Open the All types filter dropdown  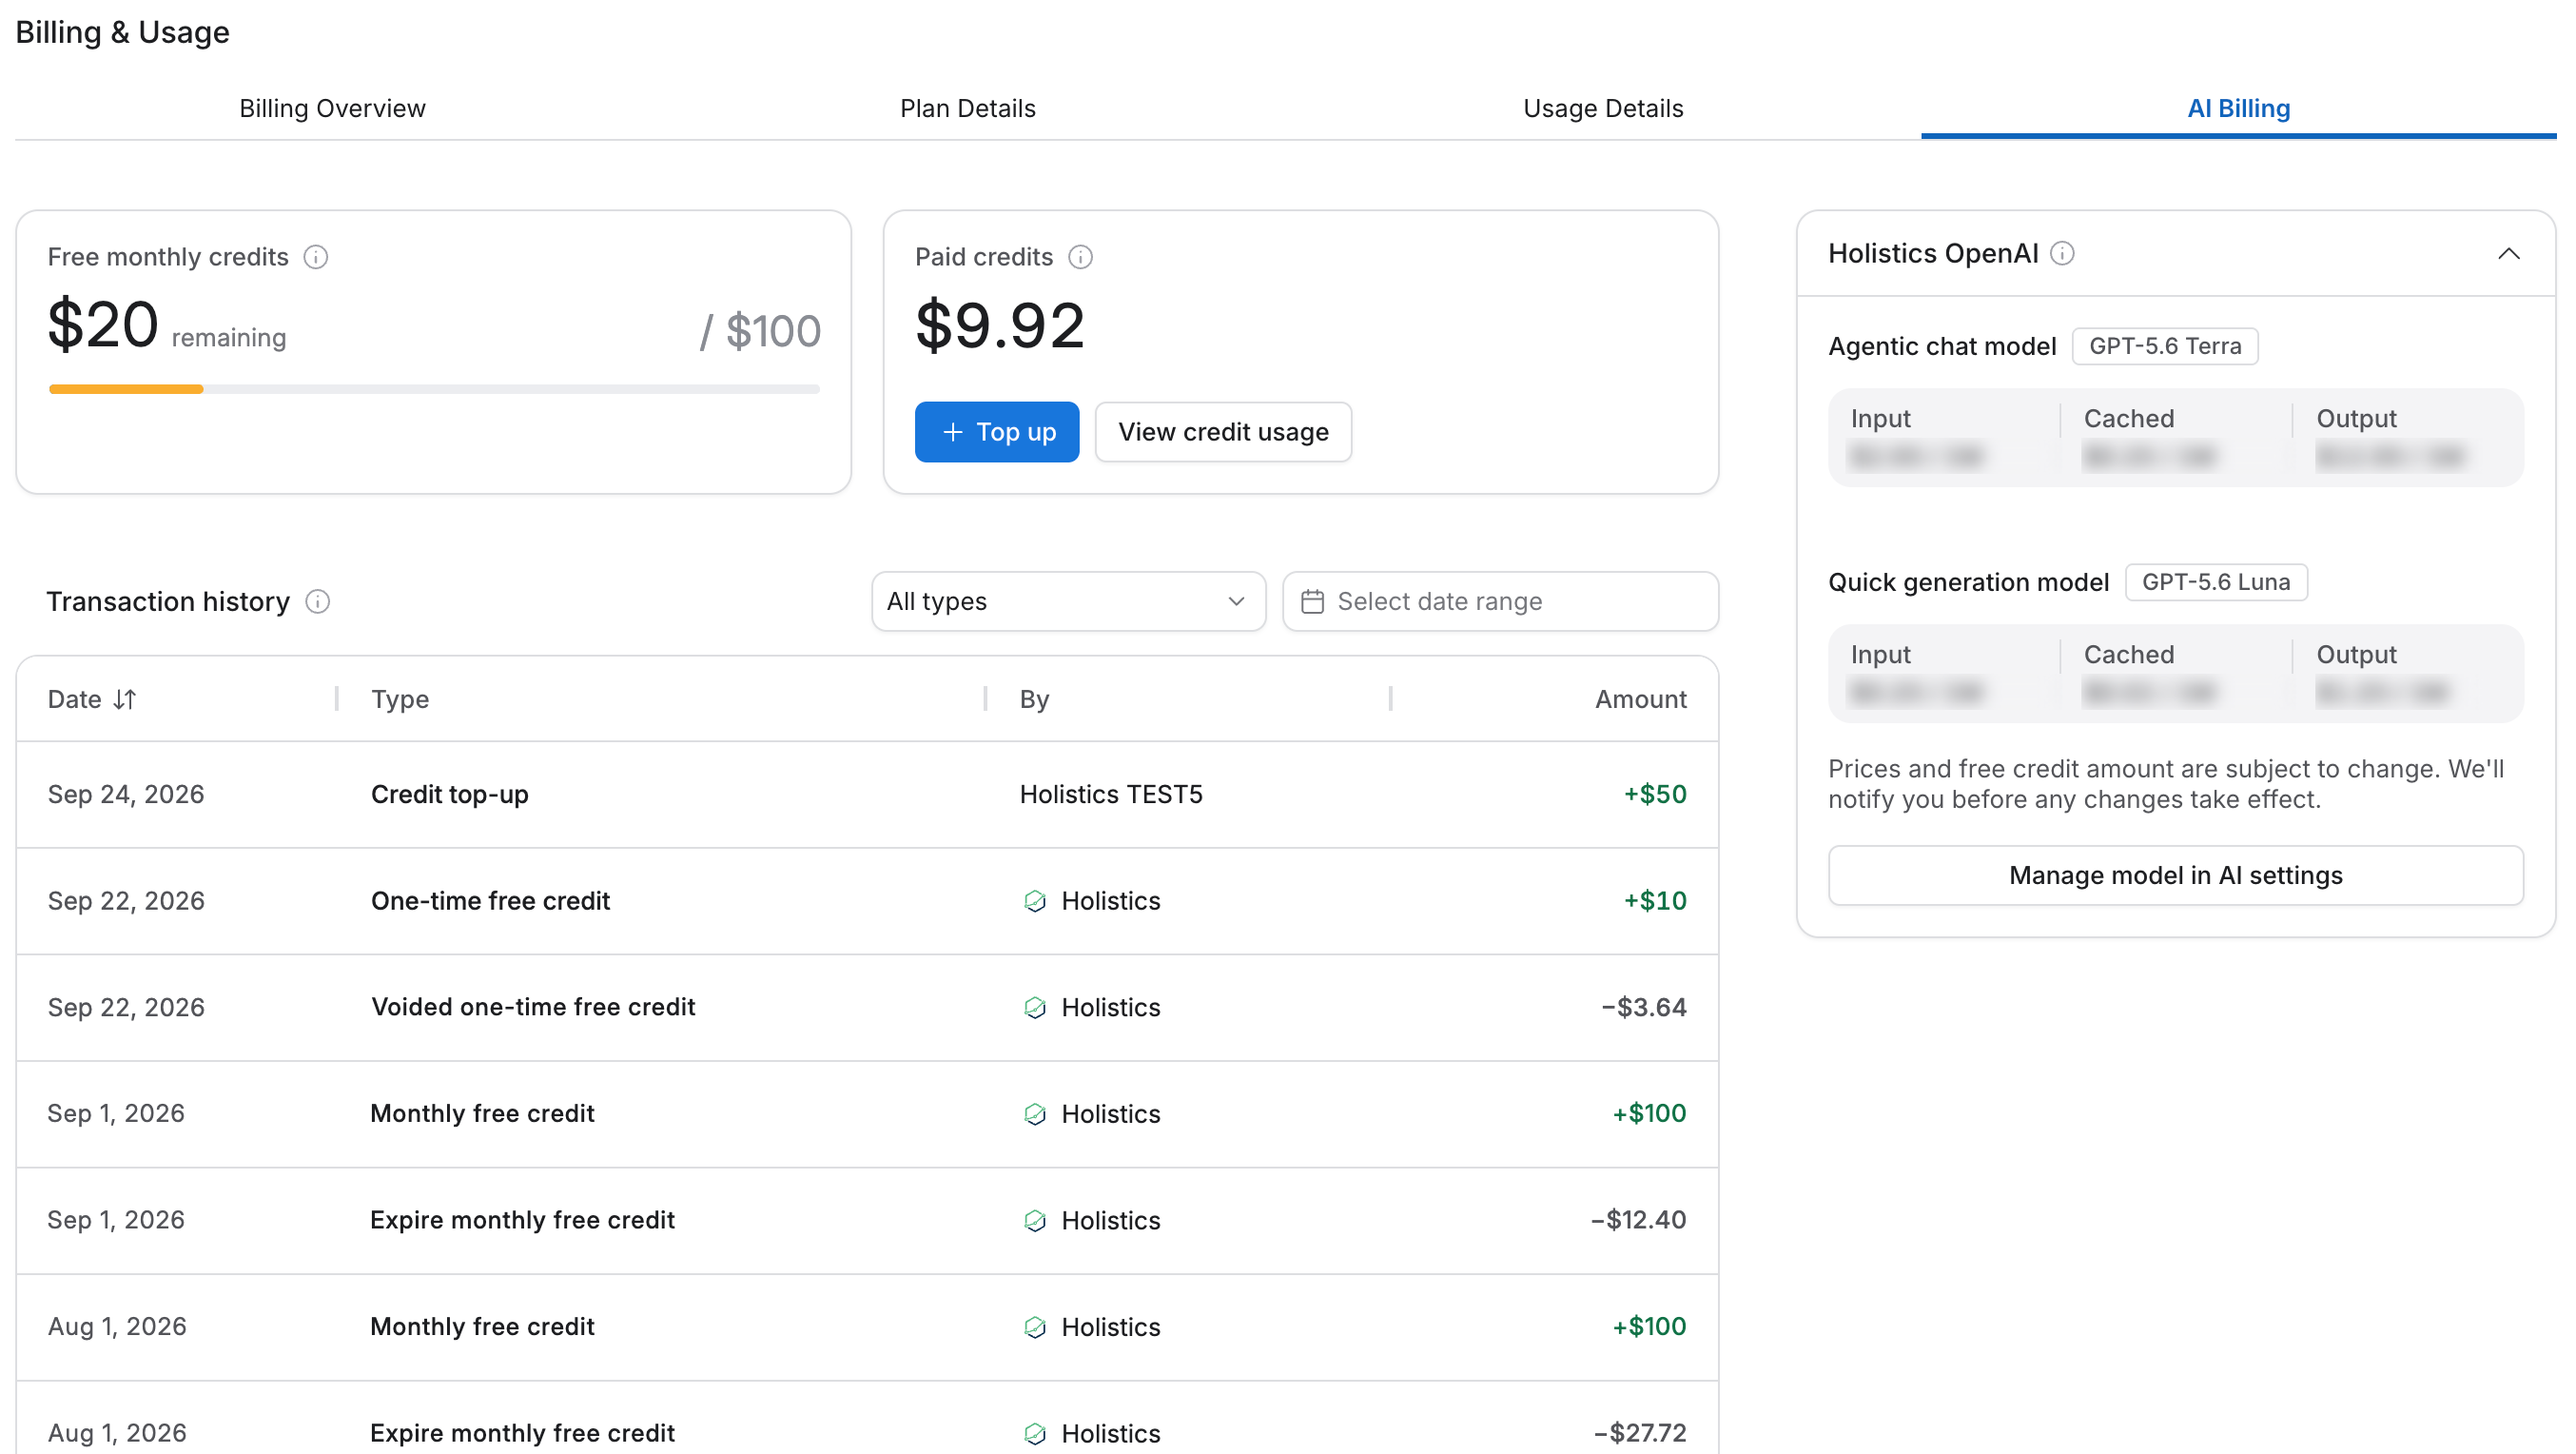click(x=1068, y=601)
